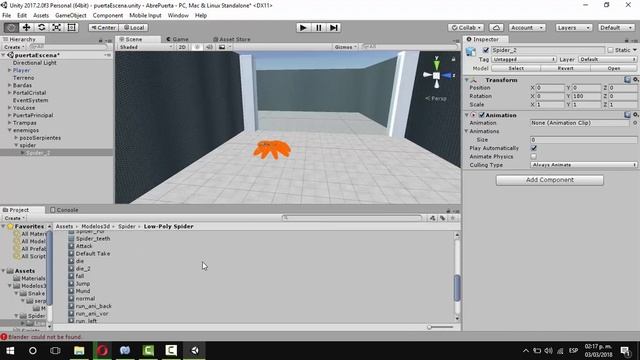The height and width of the screenshot is (360, 640).
Task: Open the Layer dropdown
Action: 607,59
